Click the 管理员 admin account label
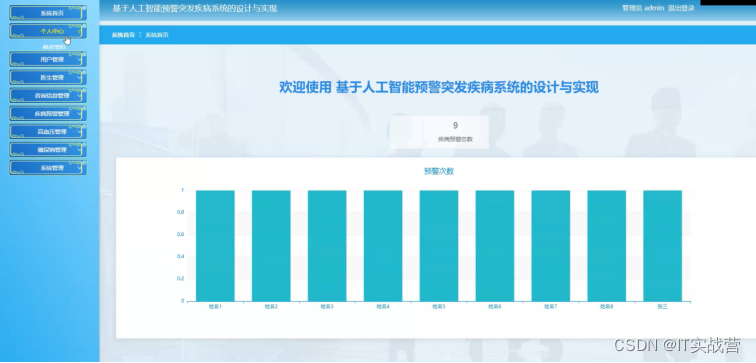This screenshot has height=363, width=756. (643, 8)
